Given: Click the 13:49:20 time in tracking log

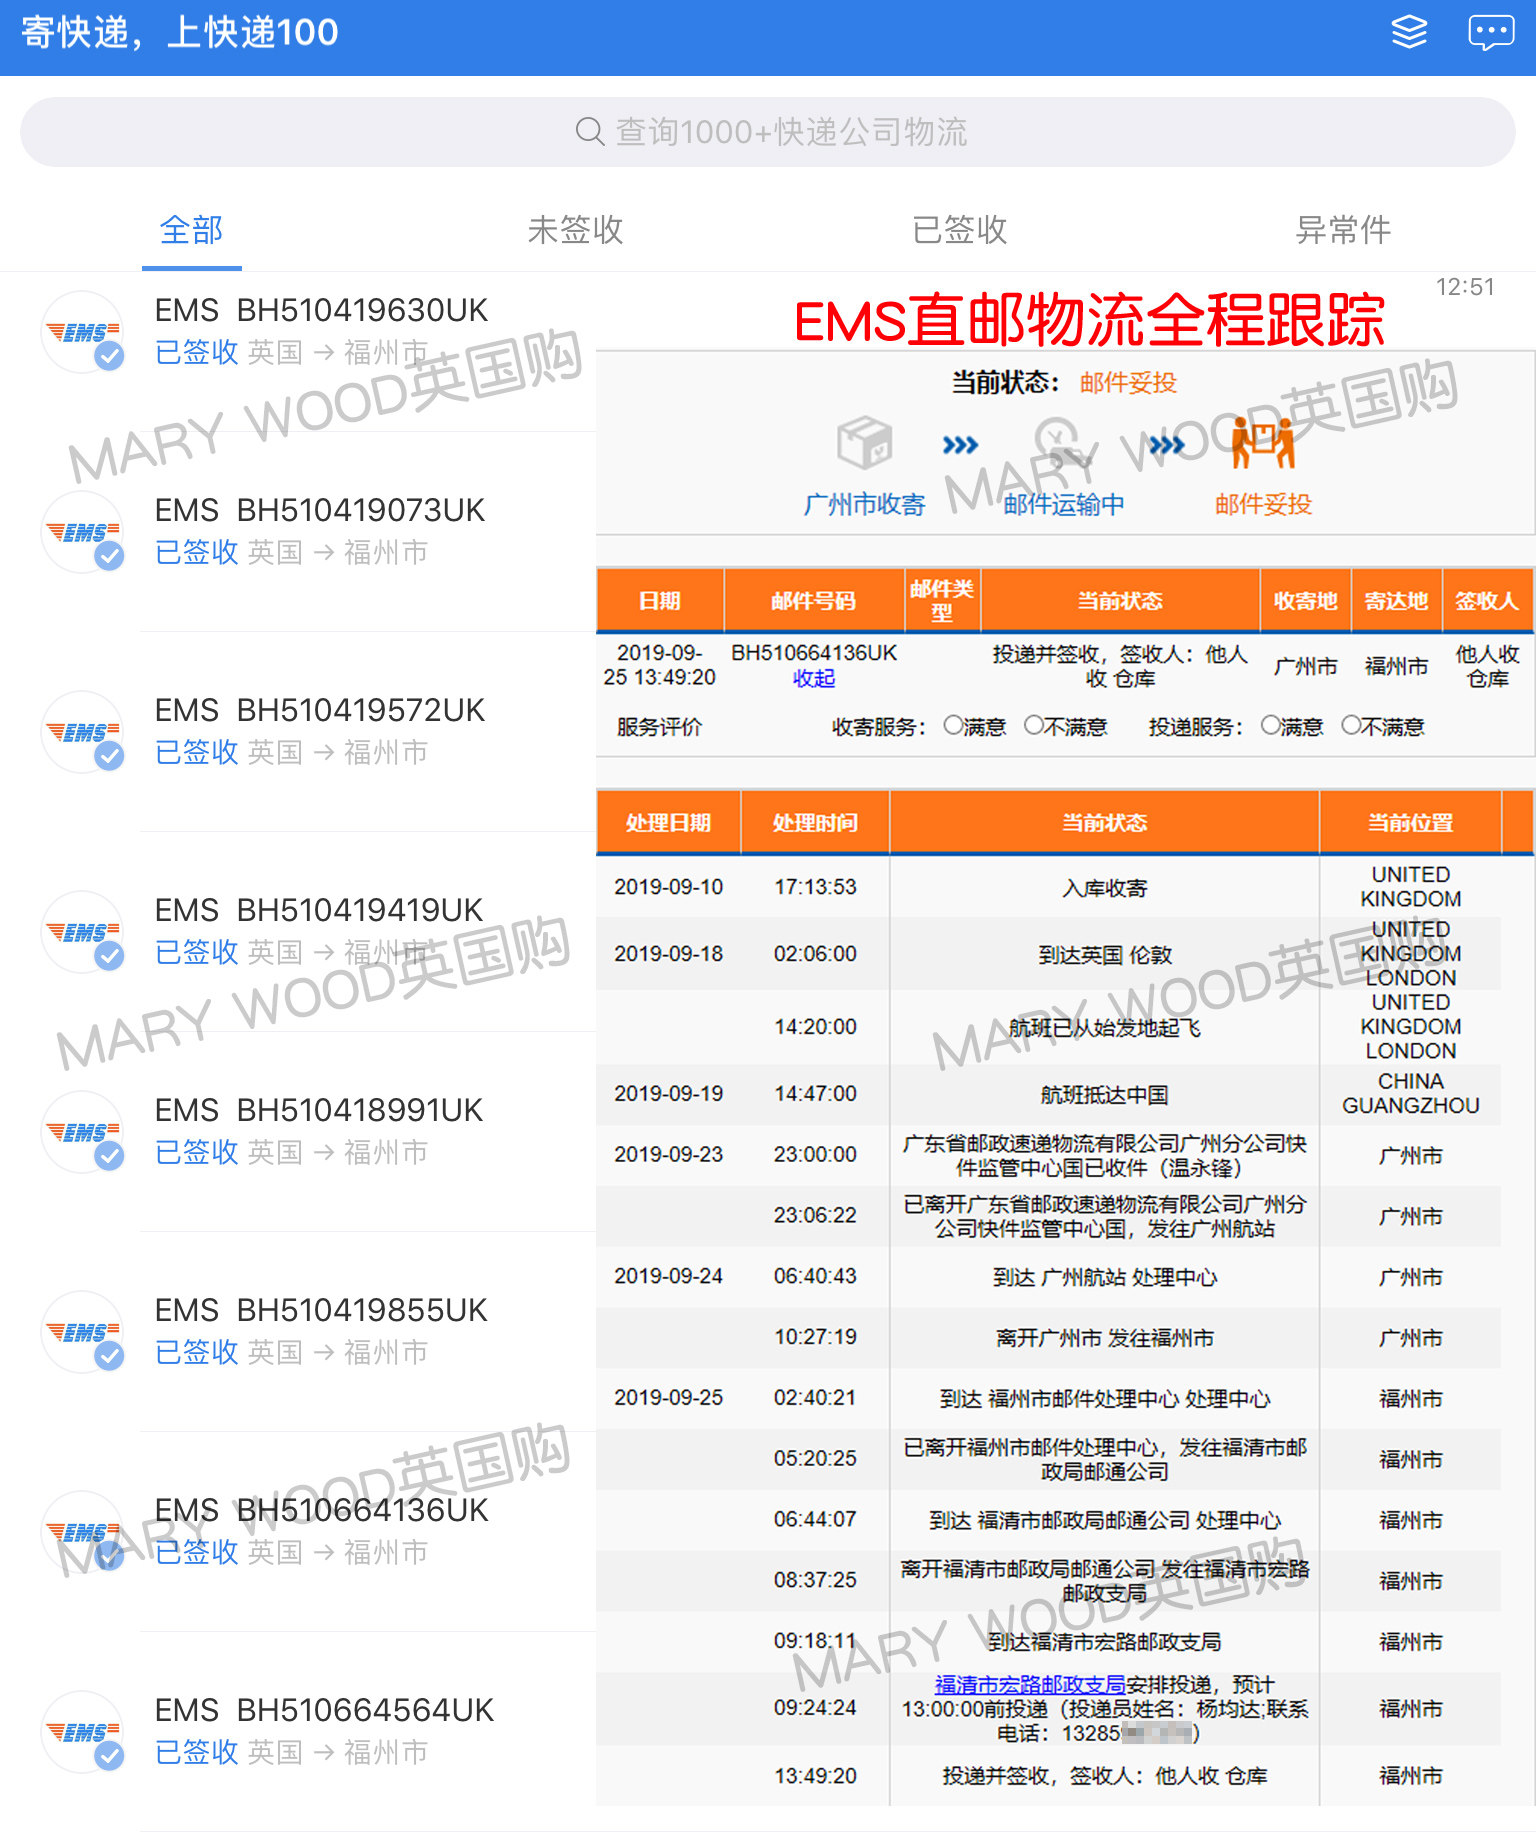Looking at the screenshot, I should [x=815, y=1776].
